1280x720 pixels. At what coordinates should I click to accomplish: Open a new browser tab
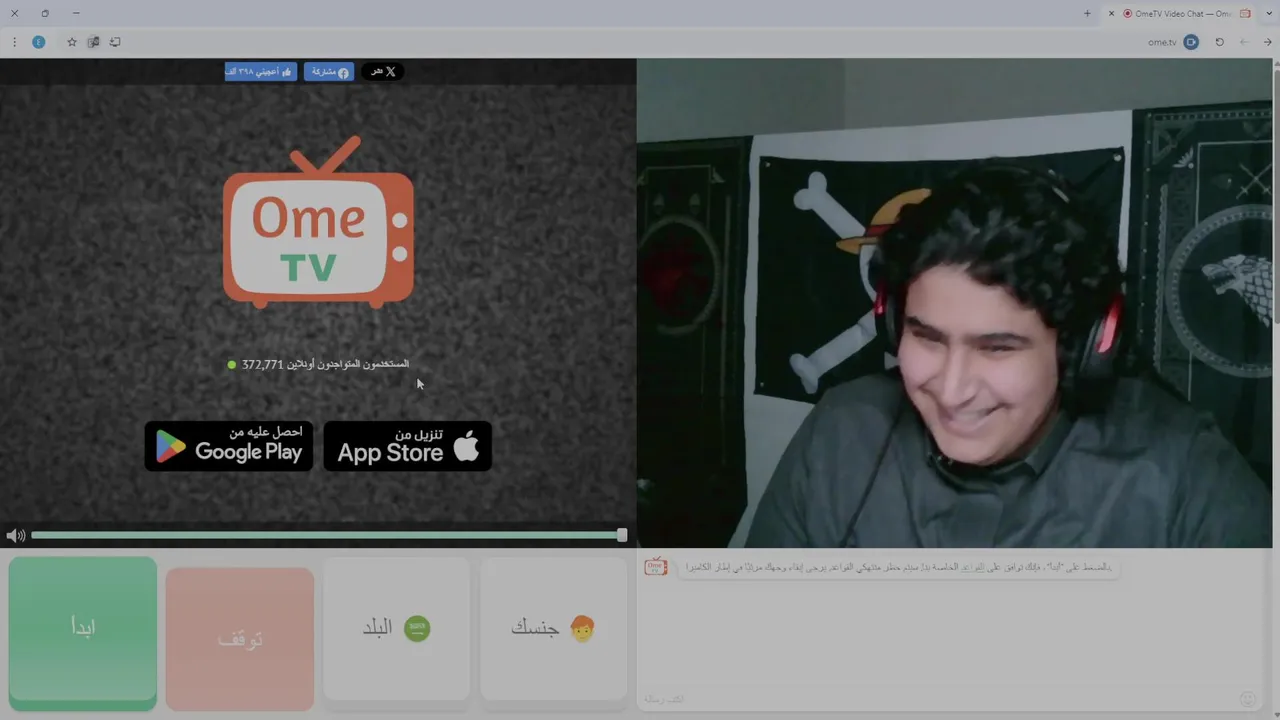point(1087,13)
